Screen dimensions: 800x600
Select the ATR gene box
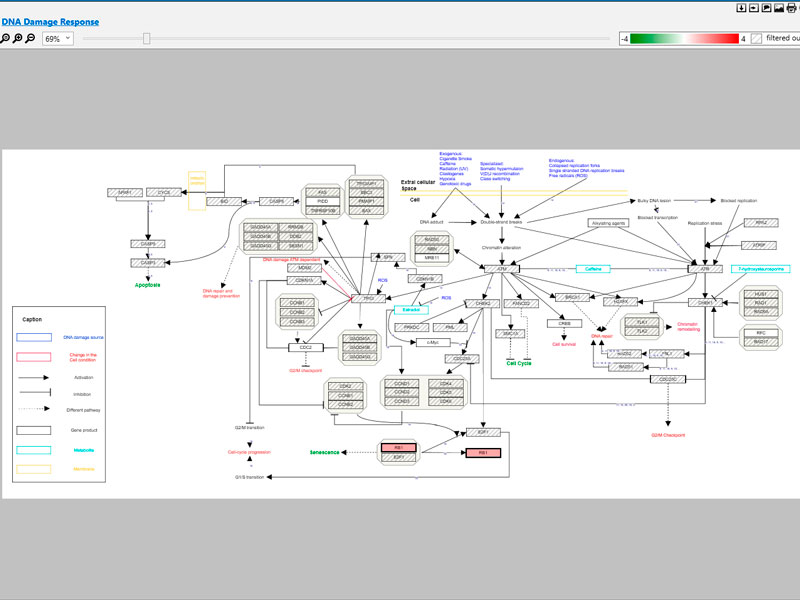coord(705,269)
